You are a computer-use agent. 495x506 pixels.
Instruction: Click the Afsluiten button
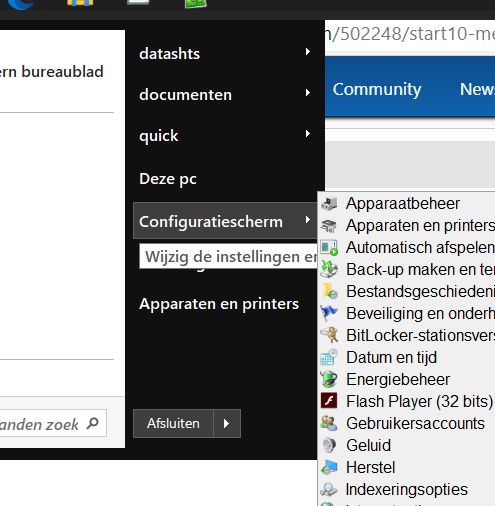(x=173, y=424)
